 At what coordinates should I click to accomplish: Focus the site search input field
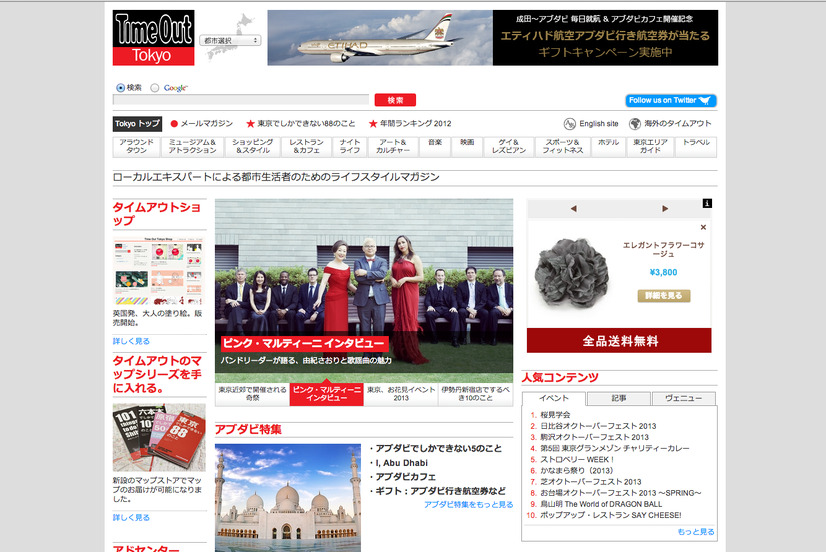point(241,100)
